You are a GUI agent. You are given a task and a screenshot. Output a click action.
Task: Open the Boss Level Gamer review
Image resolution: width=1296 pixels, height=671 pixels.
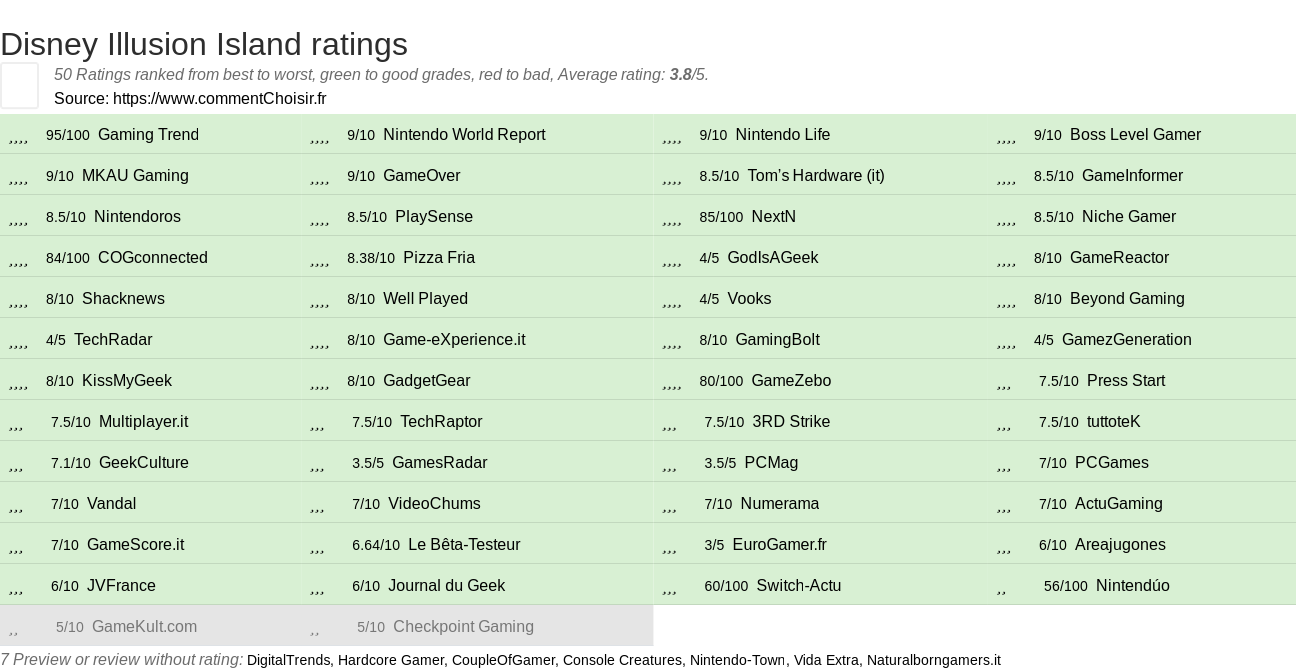click(1135, 135)
